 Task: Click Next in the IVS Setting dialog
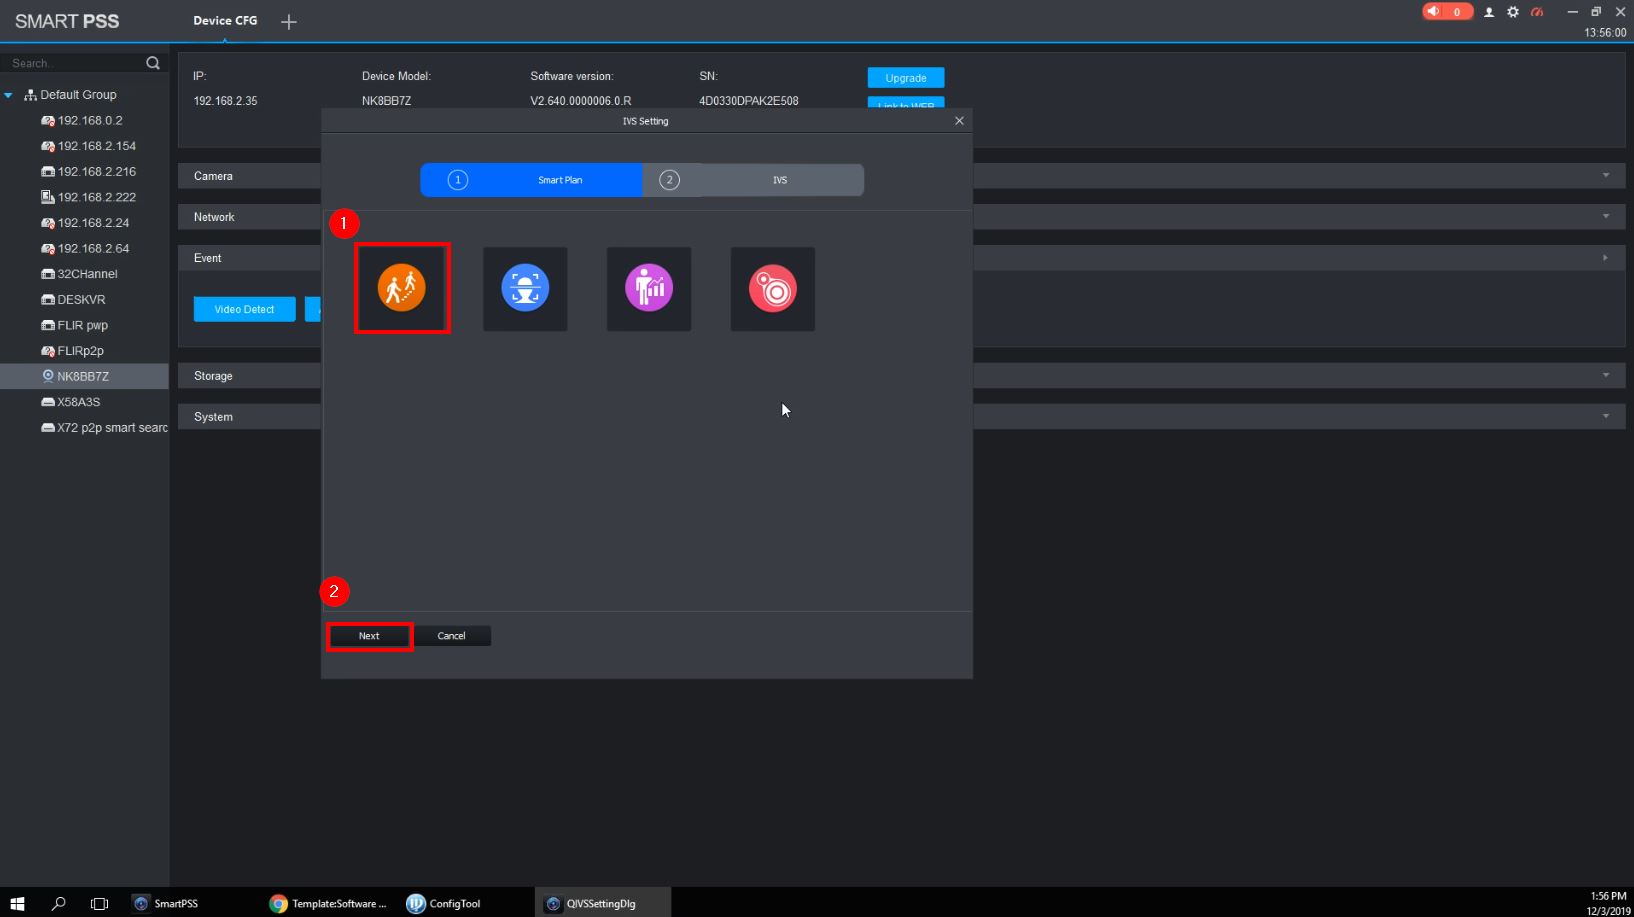coord(369,636)
